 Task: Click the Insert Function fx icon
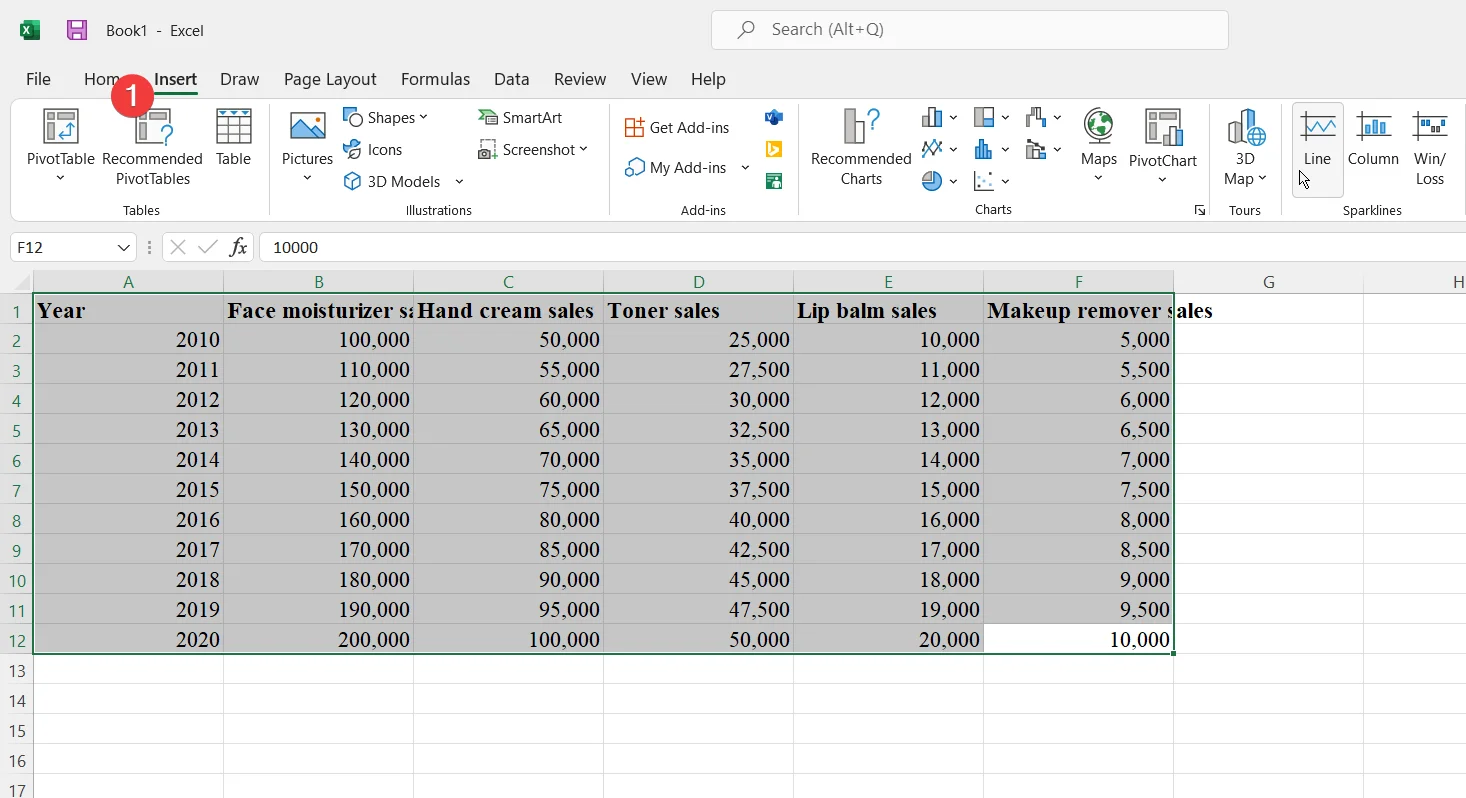pyautogui.click(x=238, y=247)
